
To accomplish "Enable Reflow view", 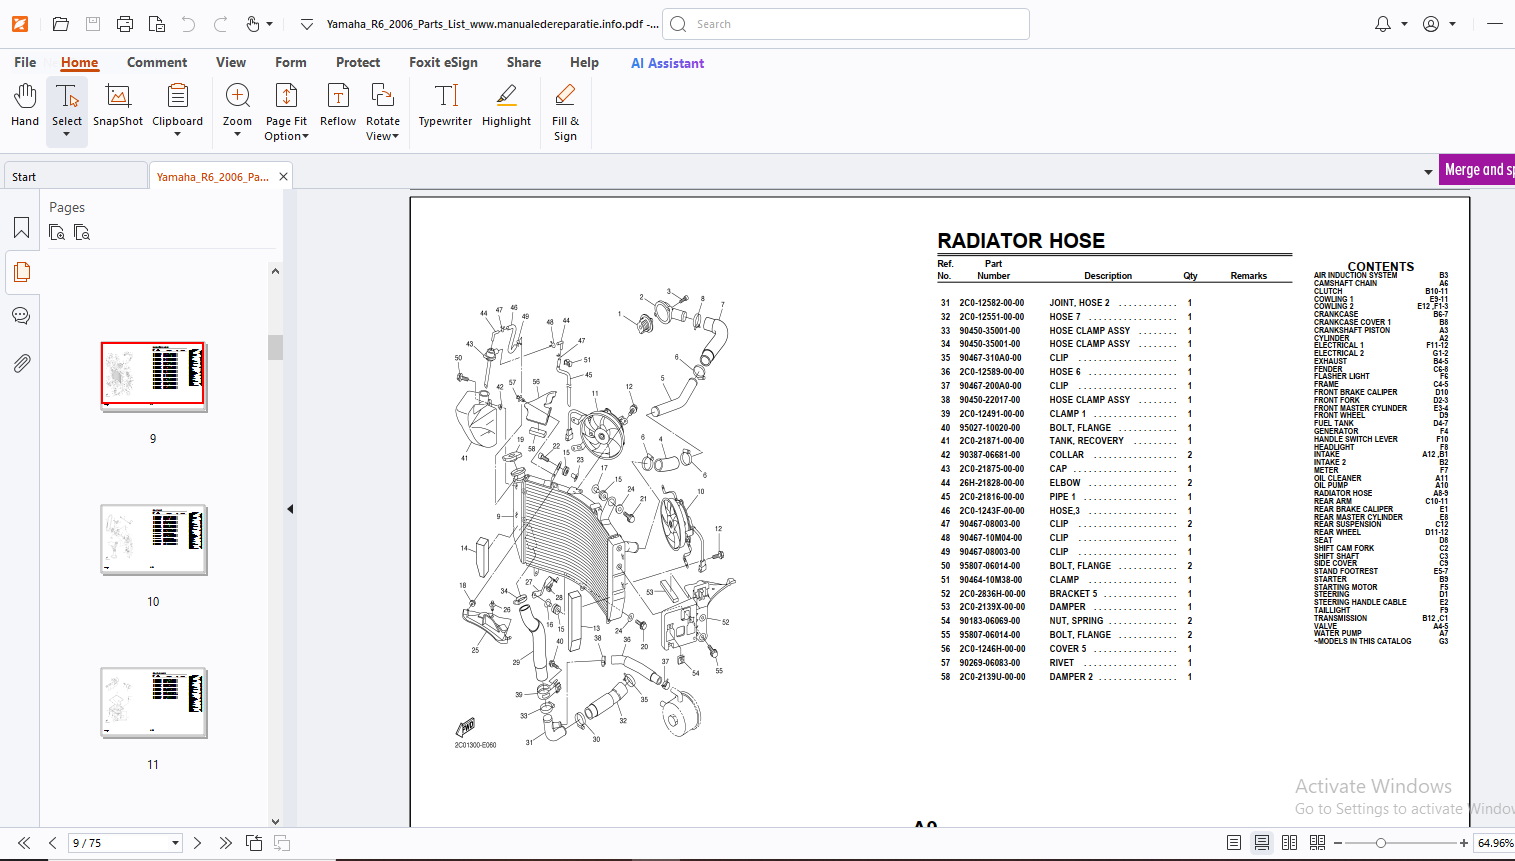I will (x=338, y=106).
